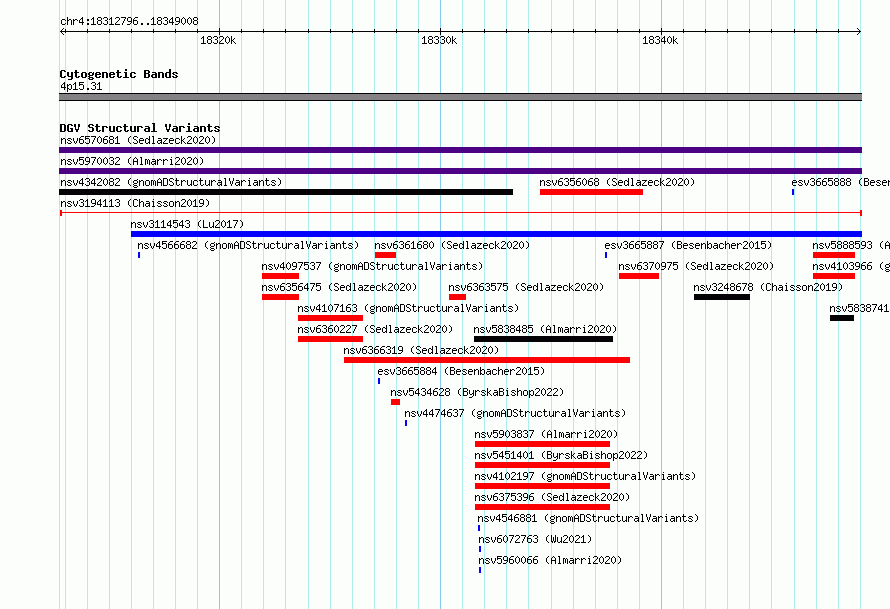Open the nsv5838741 variant label
This screenshot has width=890, height=609.
(x=859, y=308)
